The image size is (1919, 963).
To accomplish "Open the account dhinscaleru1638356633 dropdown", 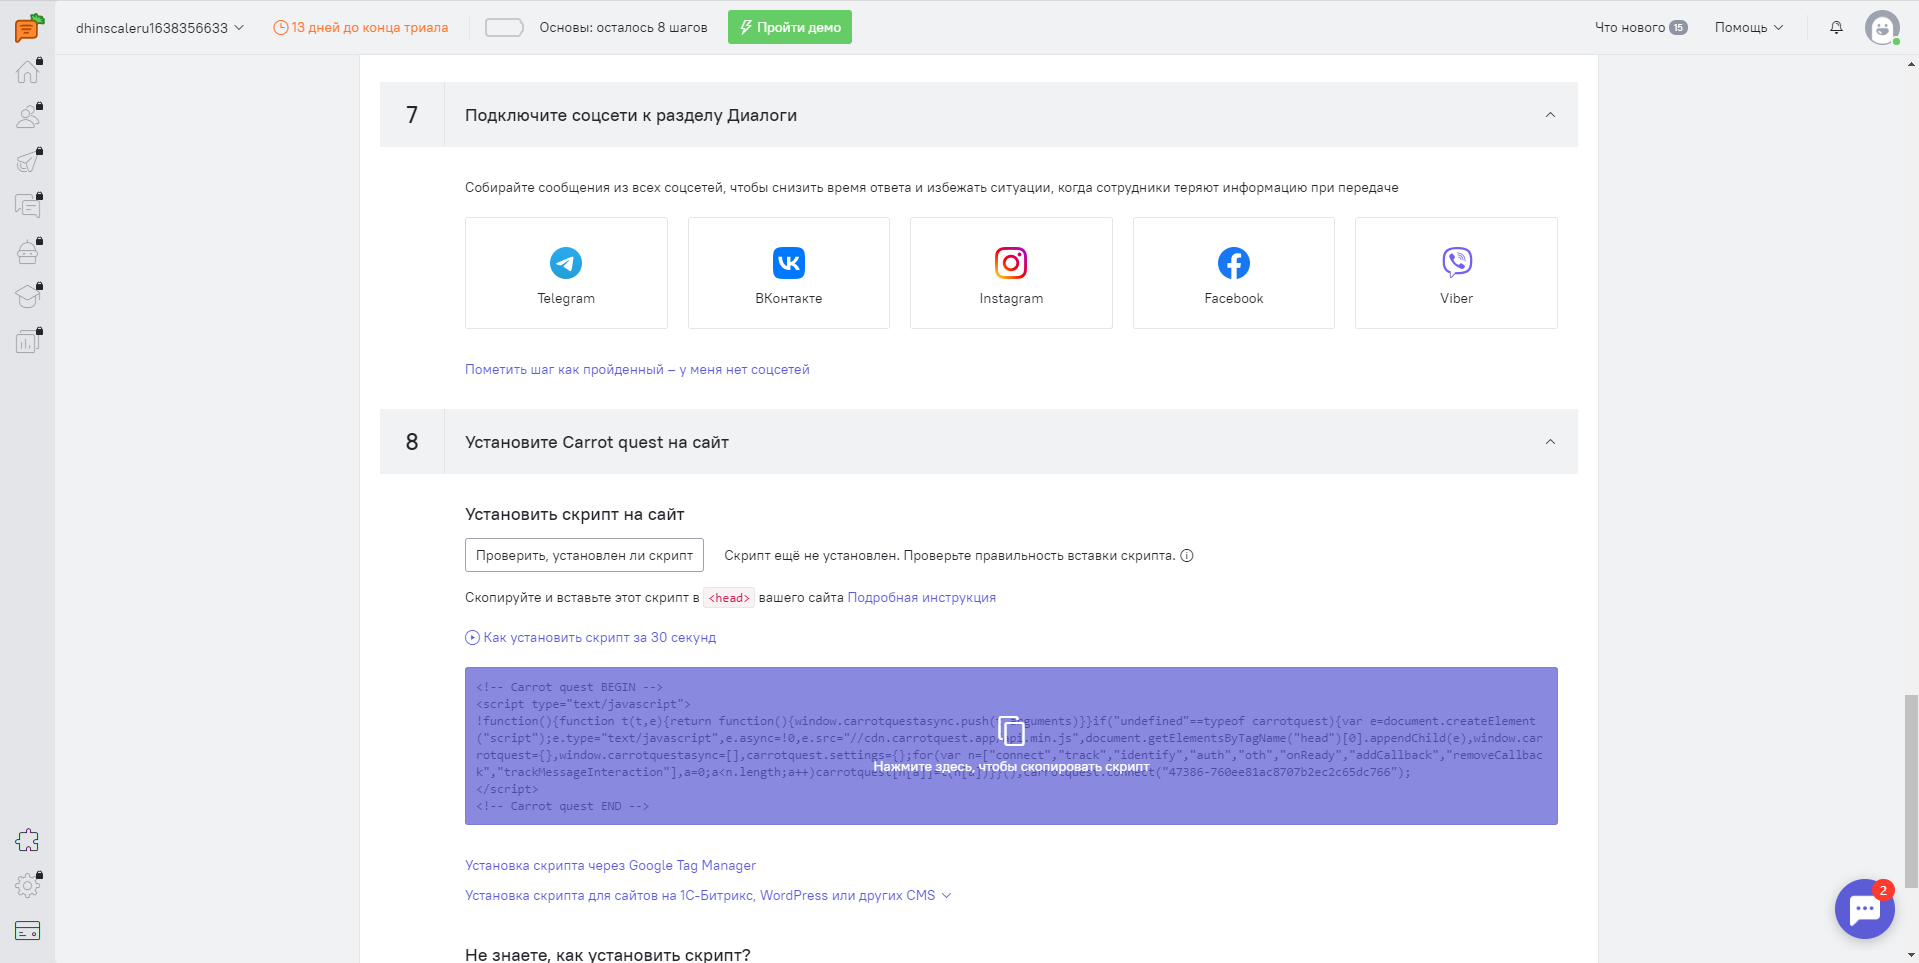I will (160, 28).
